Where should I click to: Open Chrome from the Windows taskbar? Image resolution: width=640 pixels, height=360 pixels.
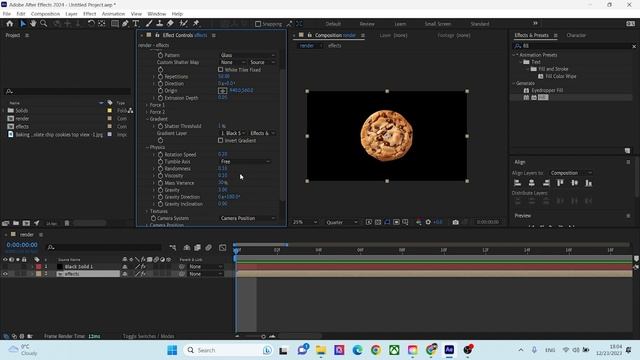[x=376, y=350]
